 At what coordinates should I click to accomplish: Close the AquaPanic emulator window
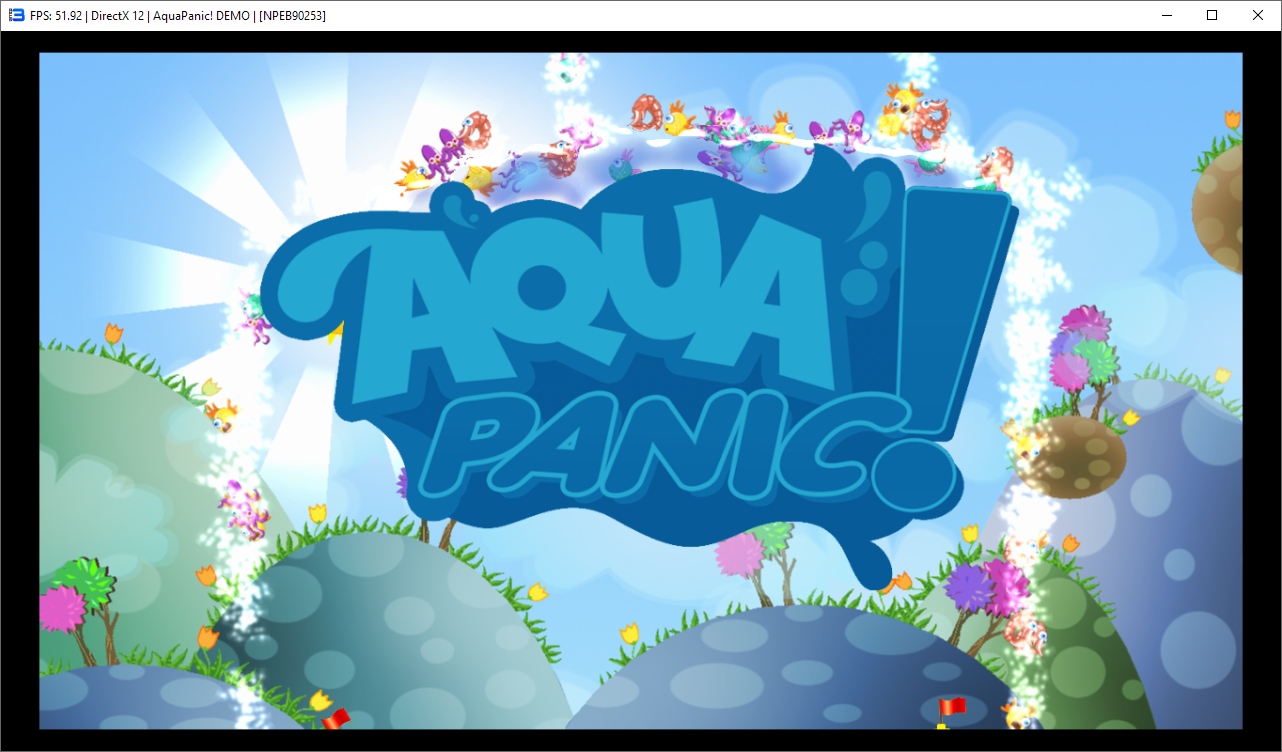[1258, 15]
